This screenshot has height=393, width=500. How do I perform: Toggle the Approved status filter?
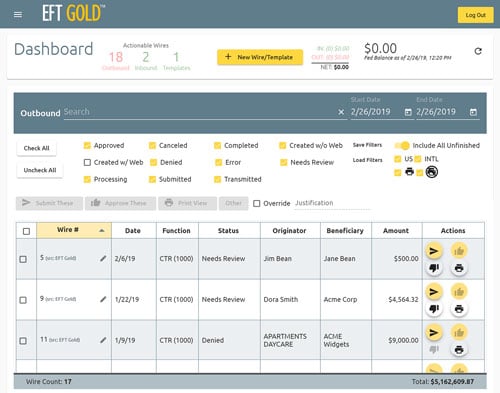87,145
